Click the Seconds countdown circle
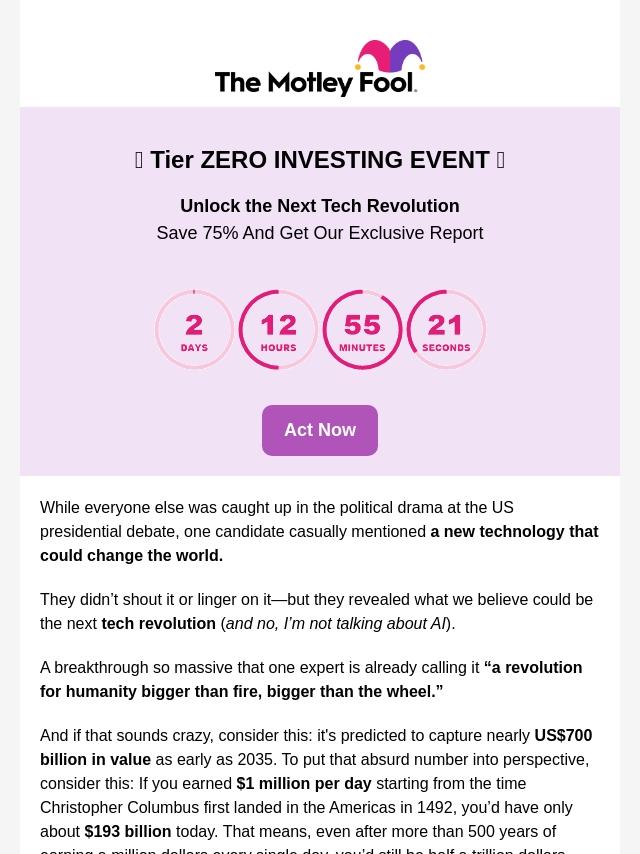The height and width of the screenshot is (854, 640). coord(446,330)
